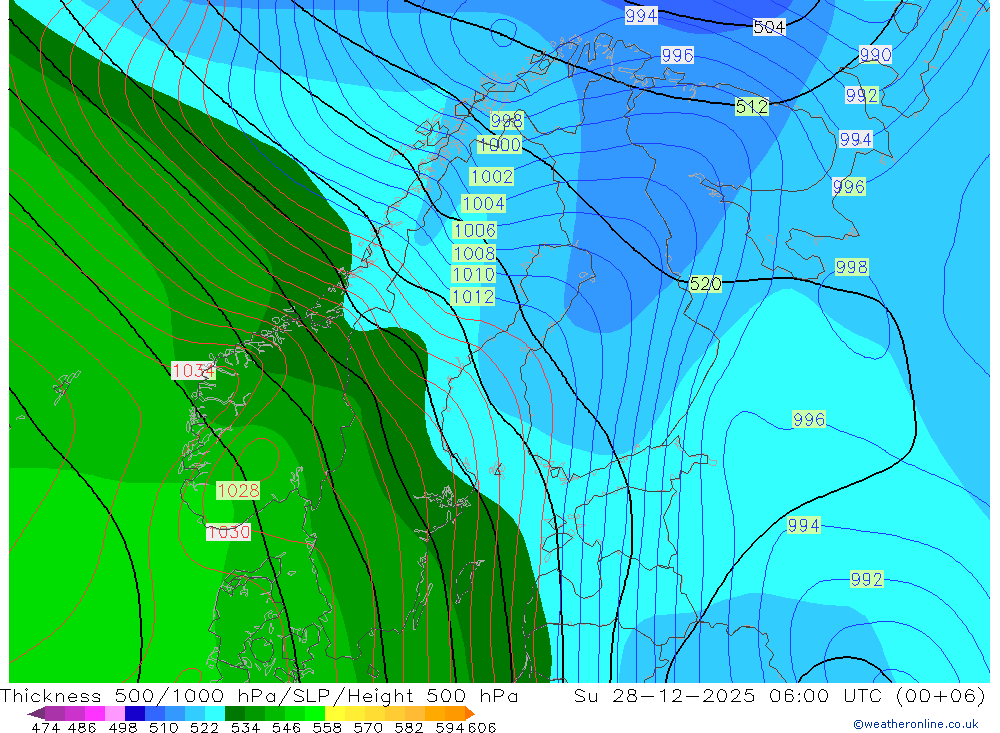Viewport: 1000px width, 733px height.
Task: Click the bright lime green legend swatch
Action: pos(315,713)
